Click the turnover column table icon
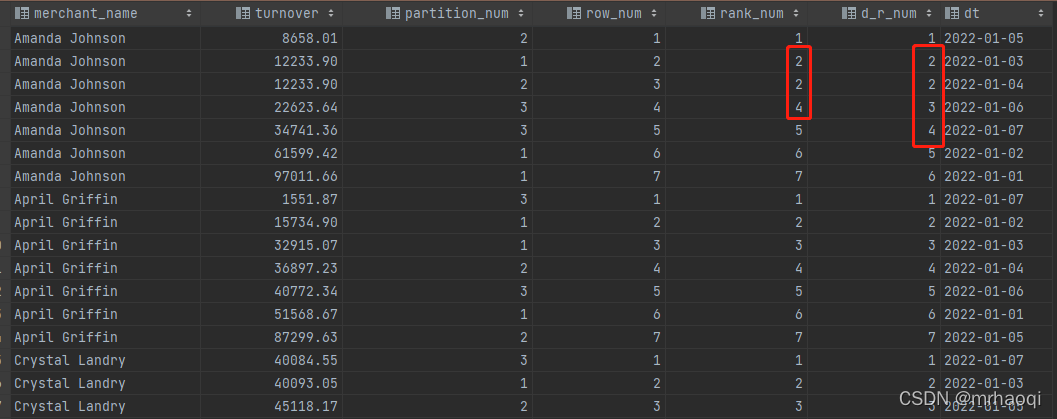The image size is (1057, 419). (243, 13)
